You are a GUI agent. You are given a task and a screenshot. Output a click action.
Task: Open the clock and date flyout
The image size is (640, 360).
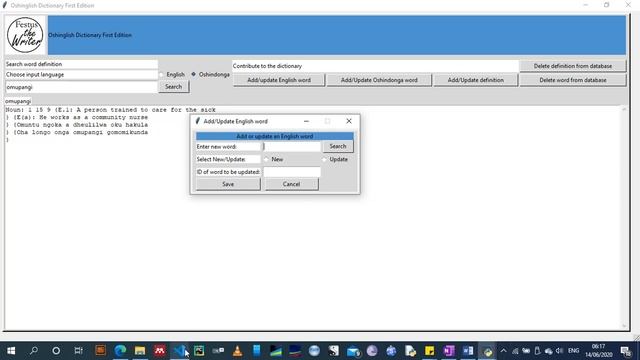click(599, 351)
